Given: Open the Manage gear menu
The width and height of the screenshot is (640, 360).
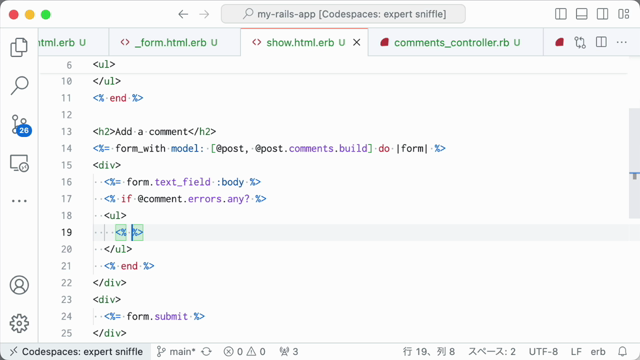Looking at the screenshot, I should pyautogui.click(x=19, y=323).
